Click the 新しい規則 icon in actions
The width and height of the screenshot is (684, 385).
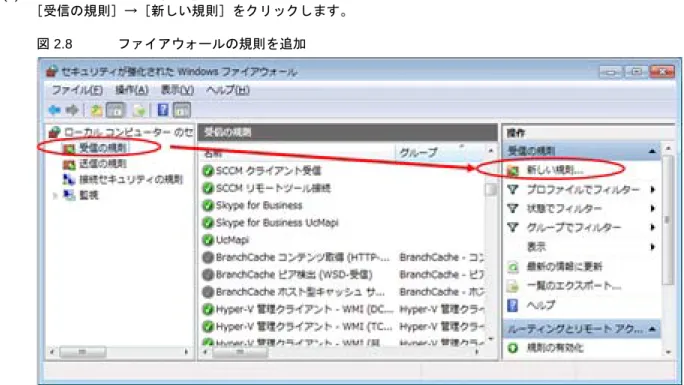513,170
